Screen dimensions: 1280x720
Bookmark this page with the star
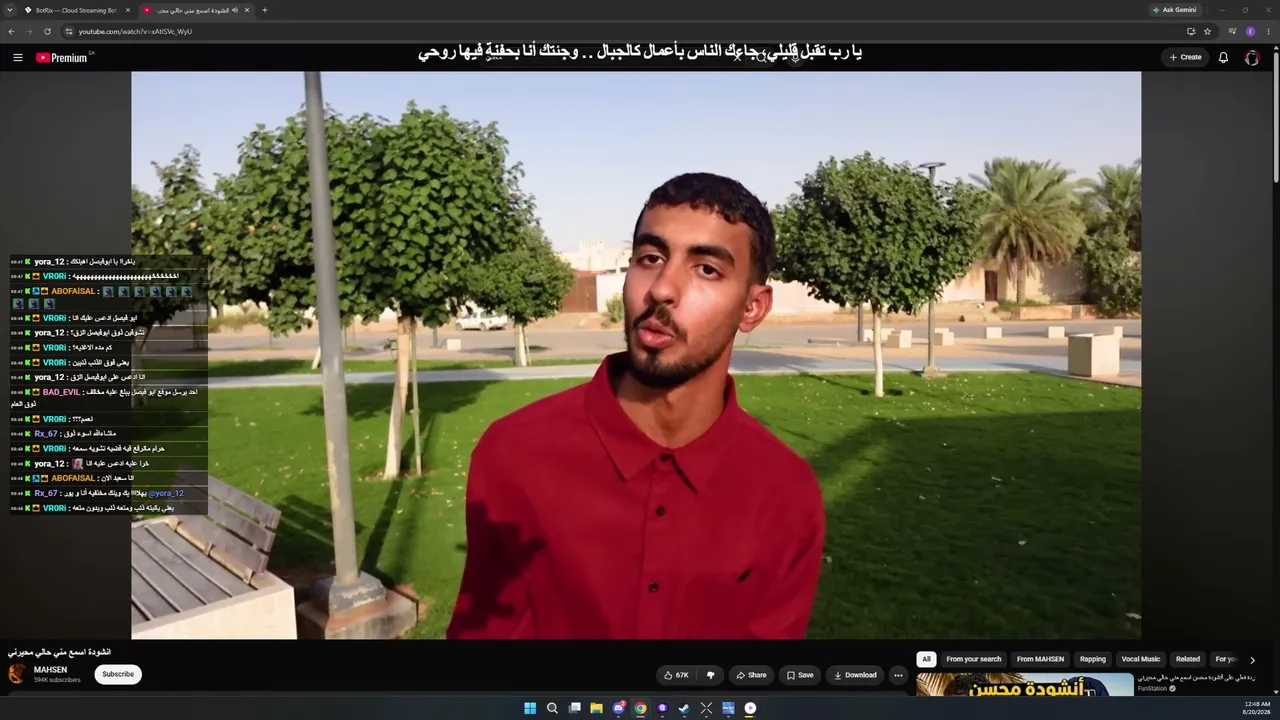point(1207,31)
